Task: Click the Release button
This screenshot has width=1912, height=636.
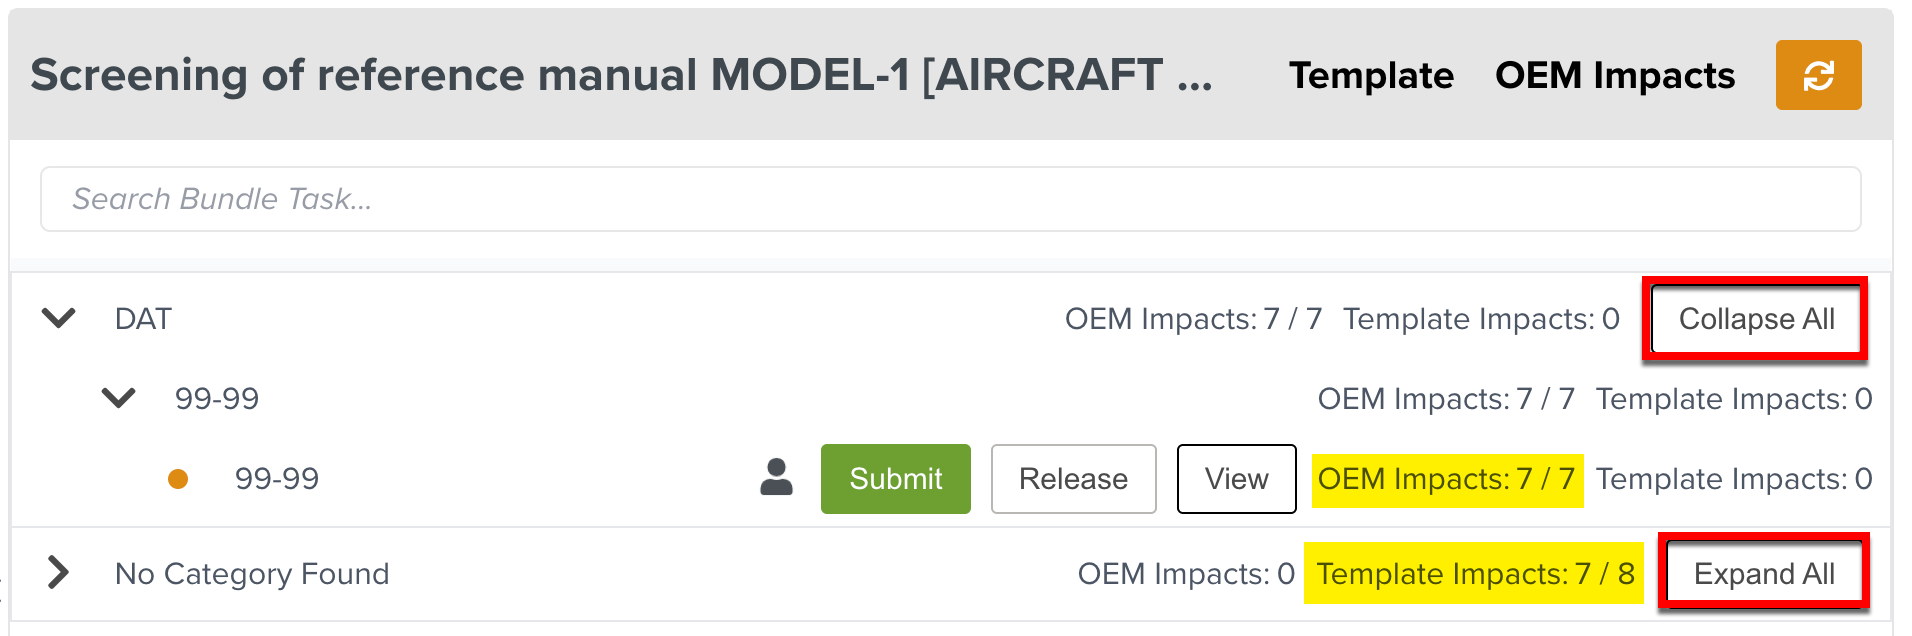Action: coord(1072,479)
